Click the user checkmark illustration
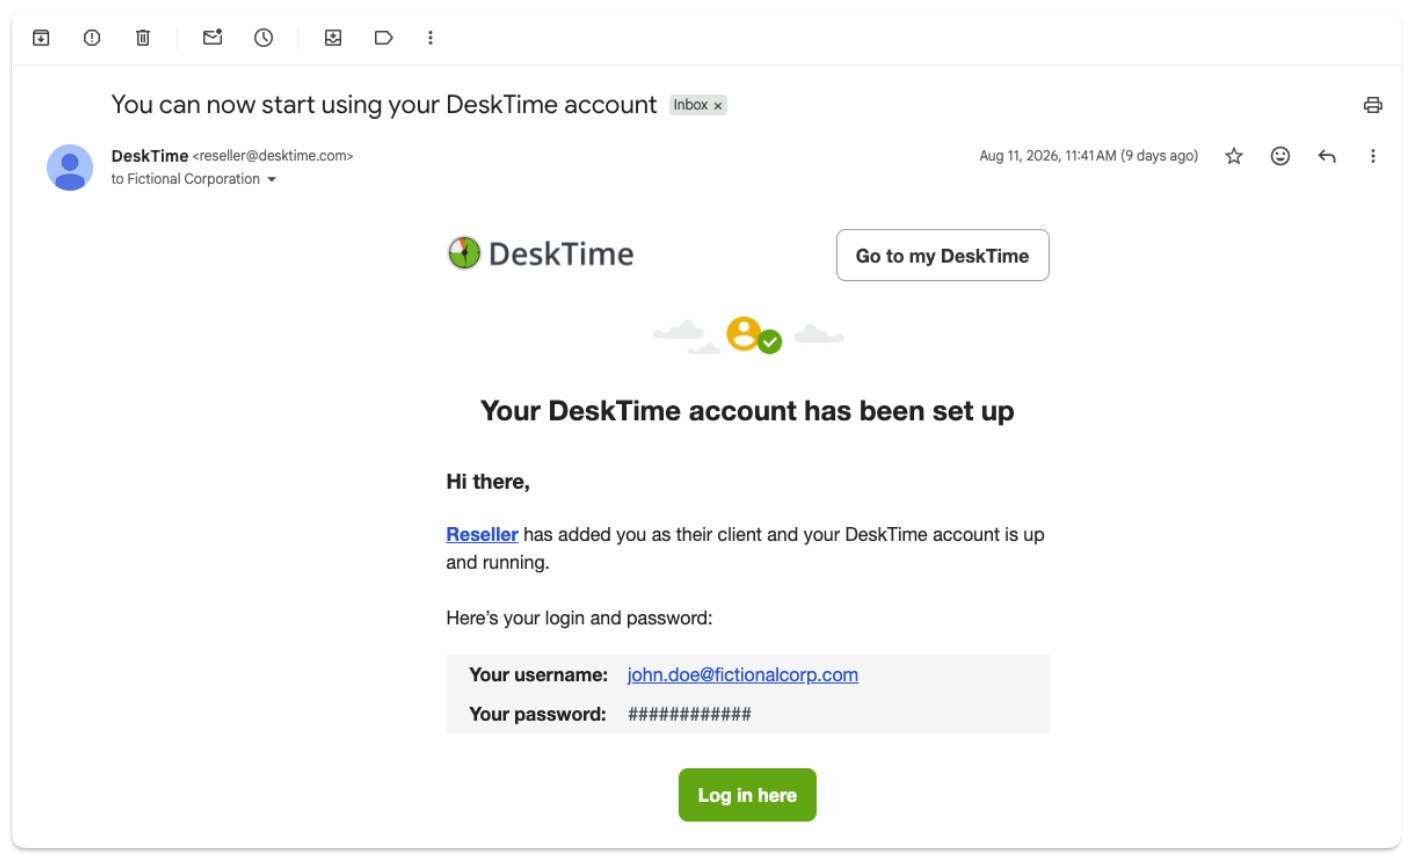The height and width of the screenshot is (862, 1417). (x=754, y=336)
